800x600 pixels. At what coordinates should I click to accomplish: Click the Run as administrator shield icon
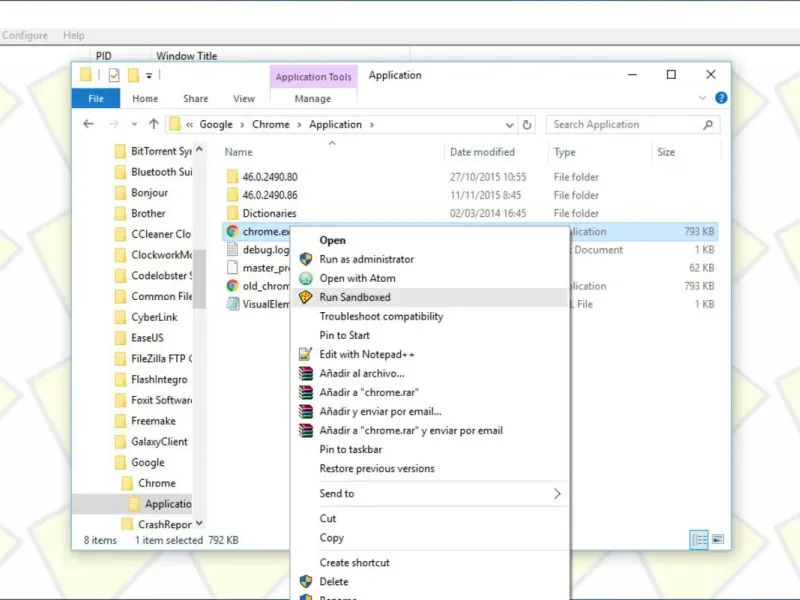(x=306, y=259)
